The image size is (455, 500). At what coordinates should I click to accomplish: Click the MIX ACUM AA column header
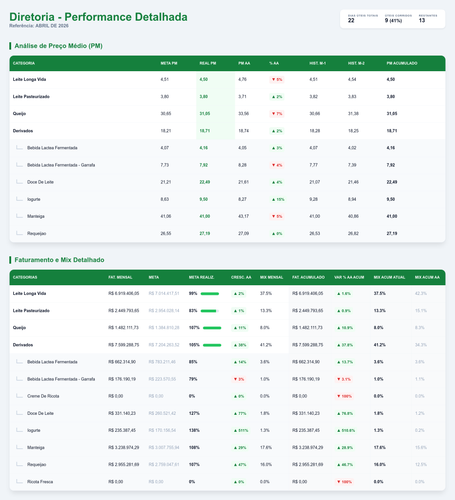(x=427, y=277)
